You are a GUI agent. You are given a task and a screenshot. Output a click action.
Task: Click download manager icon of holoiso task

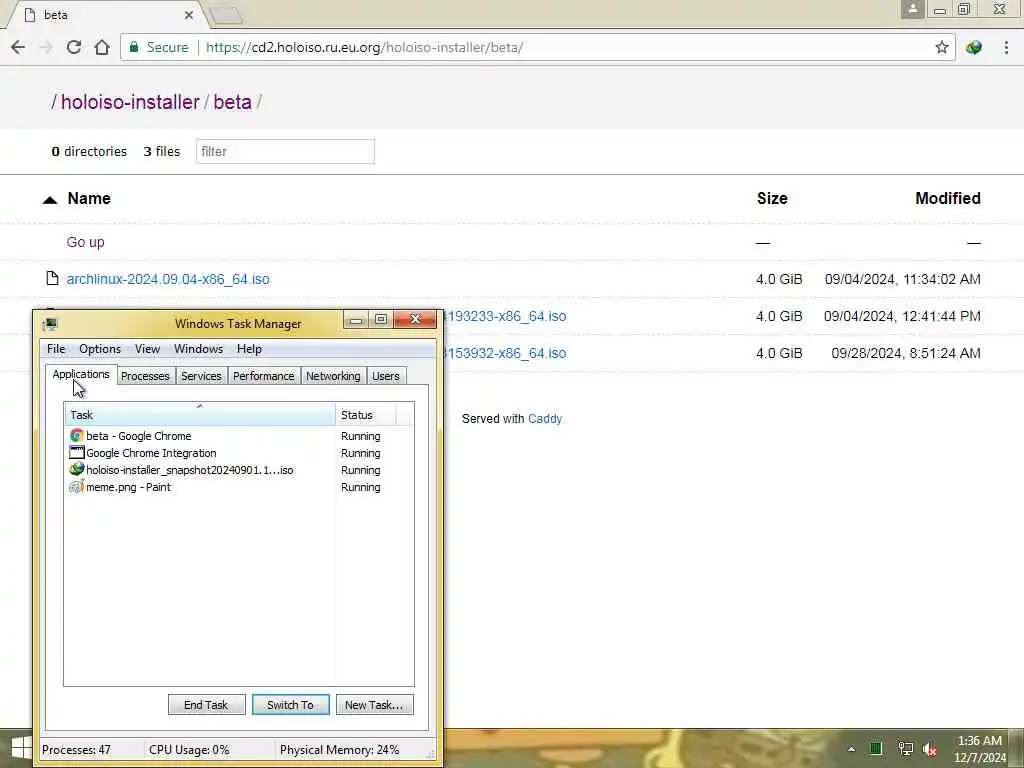pyautogui.click(x=76, y=470)
